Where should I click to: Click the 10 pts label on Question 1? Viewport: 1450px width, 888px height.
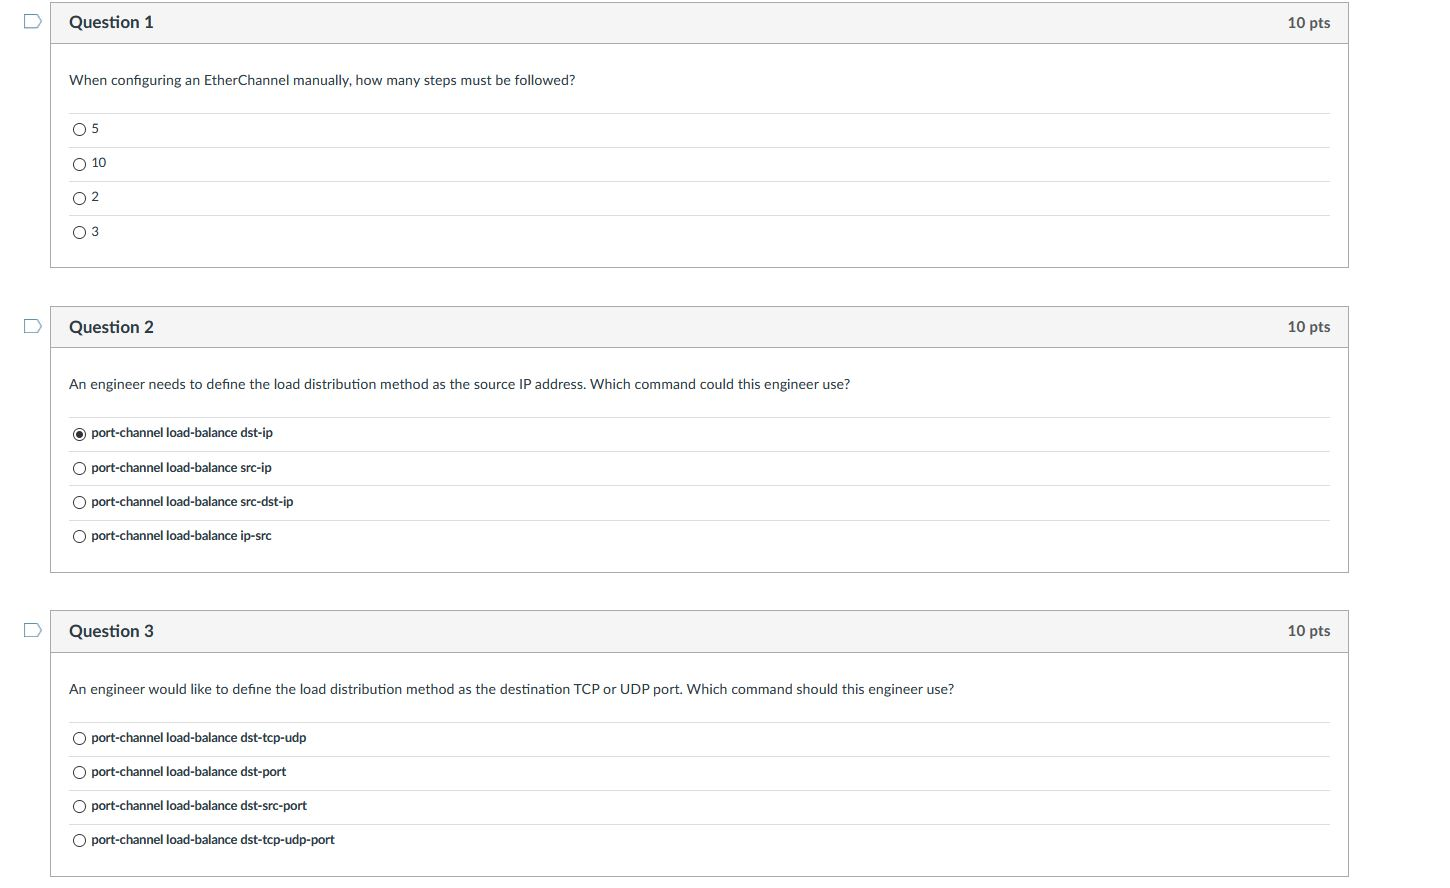pos(1308,22)
